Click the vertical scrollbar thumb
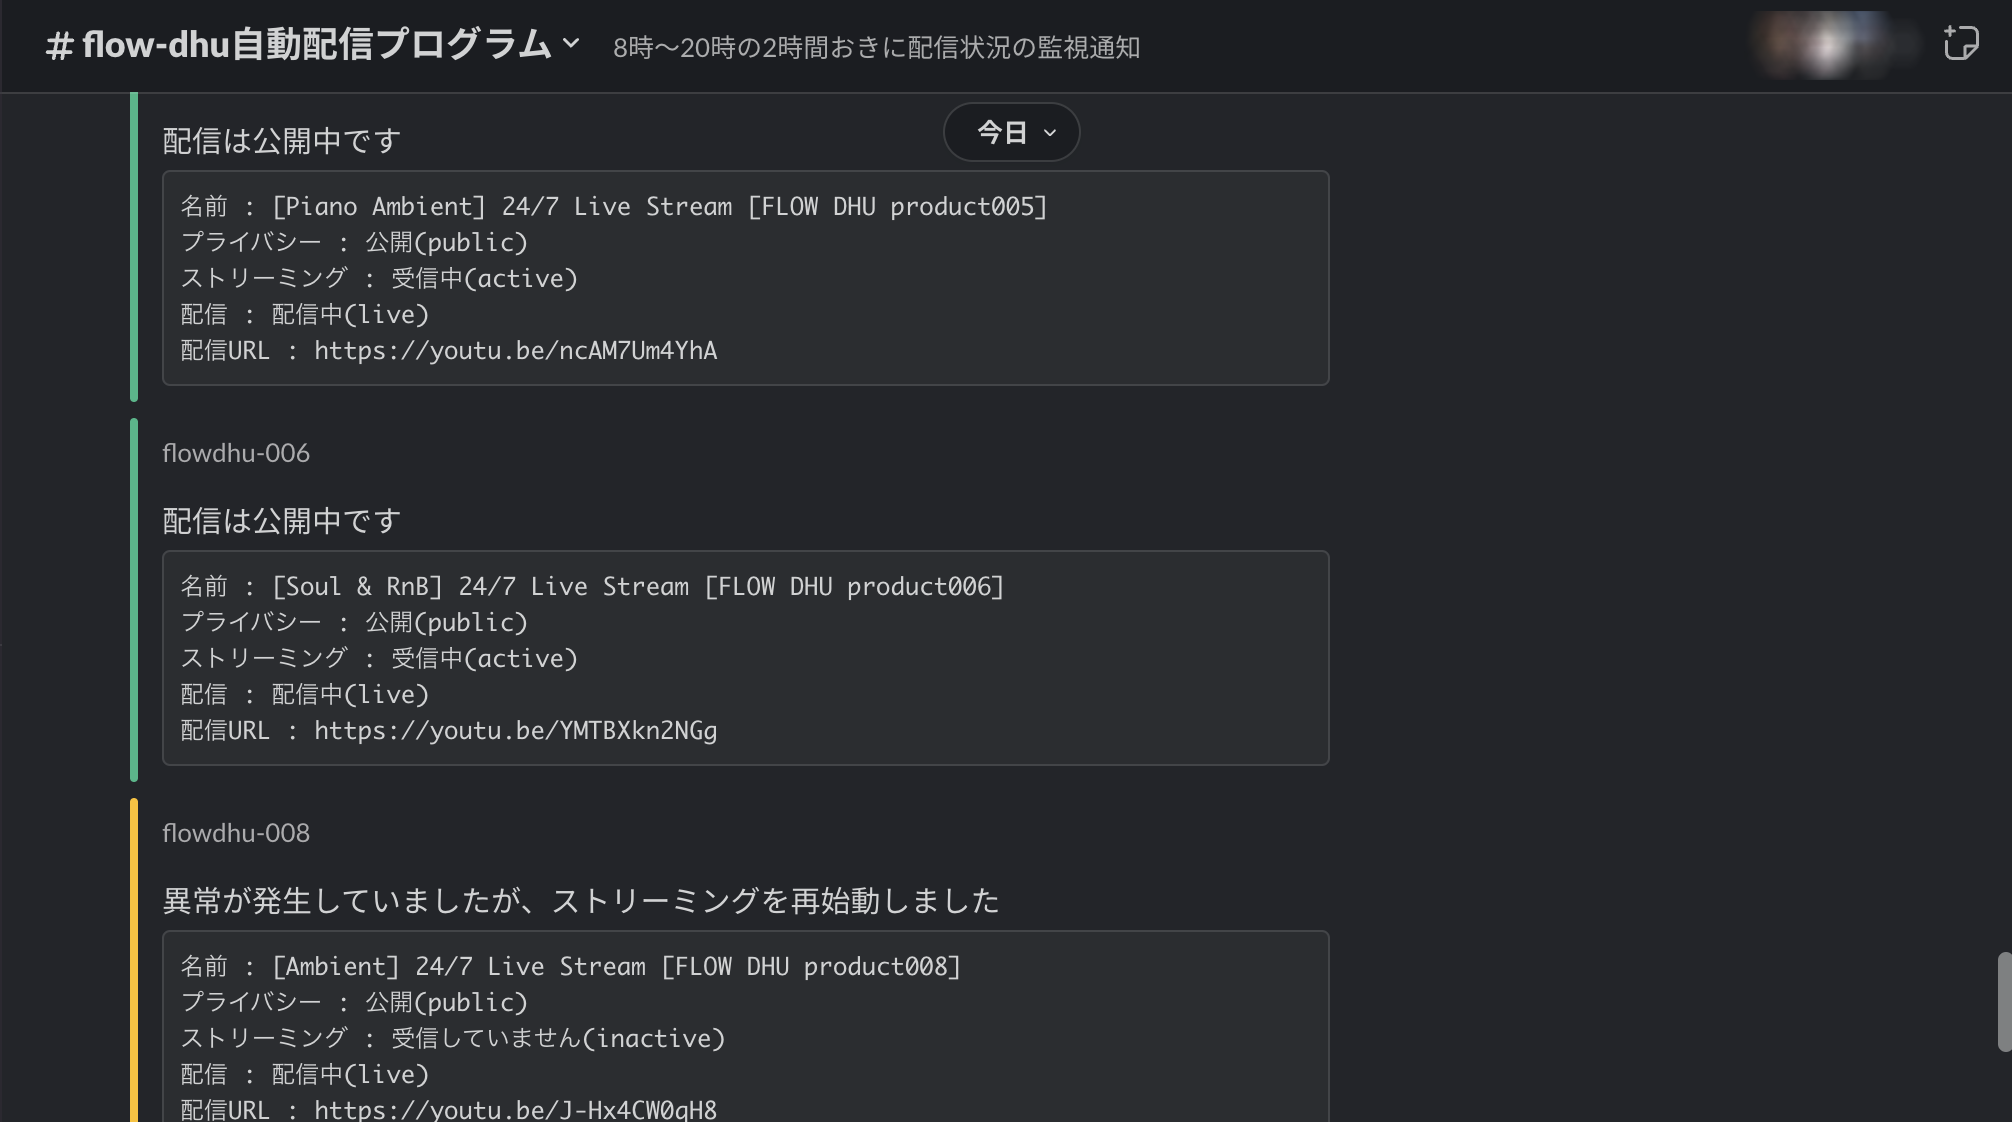 coord(2003,1002)
